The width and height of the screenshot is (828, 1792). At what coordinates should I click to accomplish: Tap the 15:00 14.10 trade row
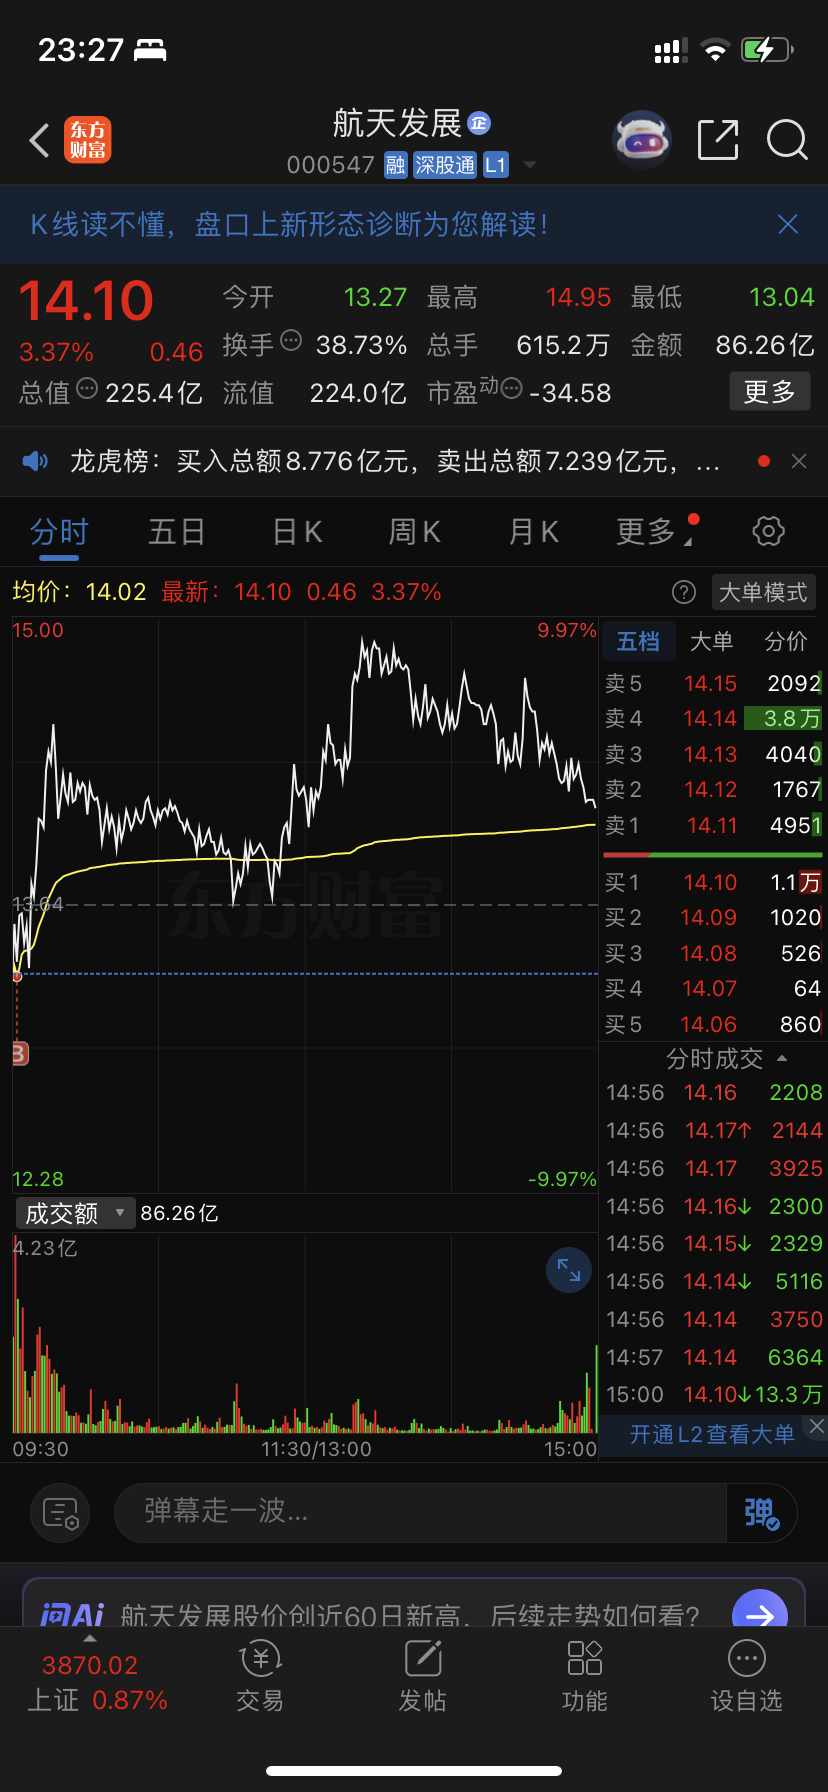click(713, 1394)
